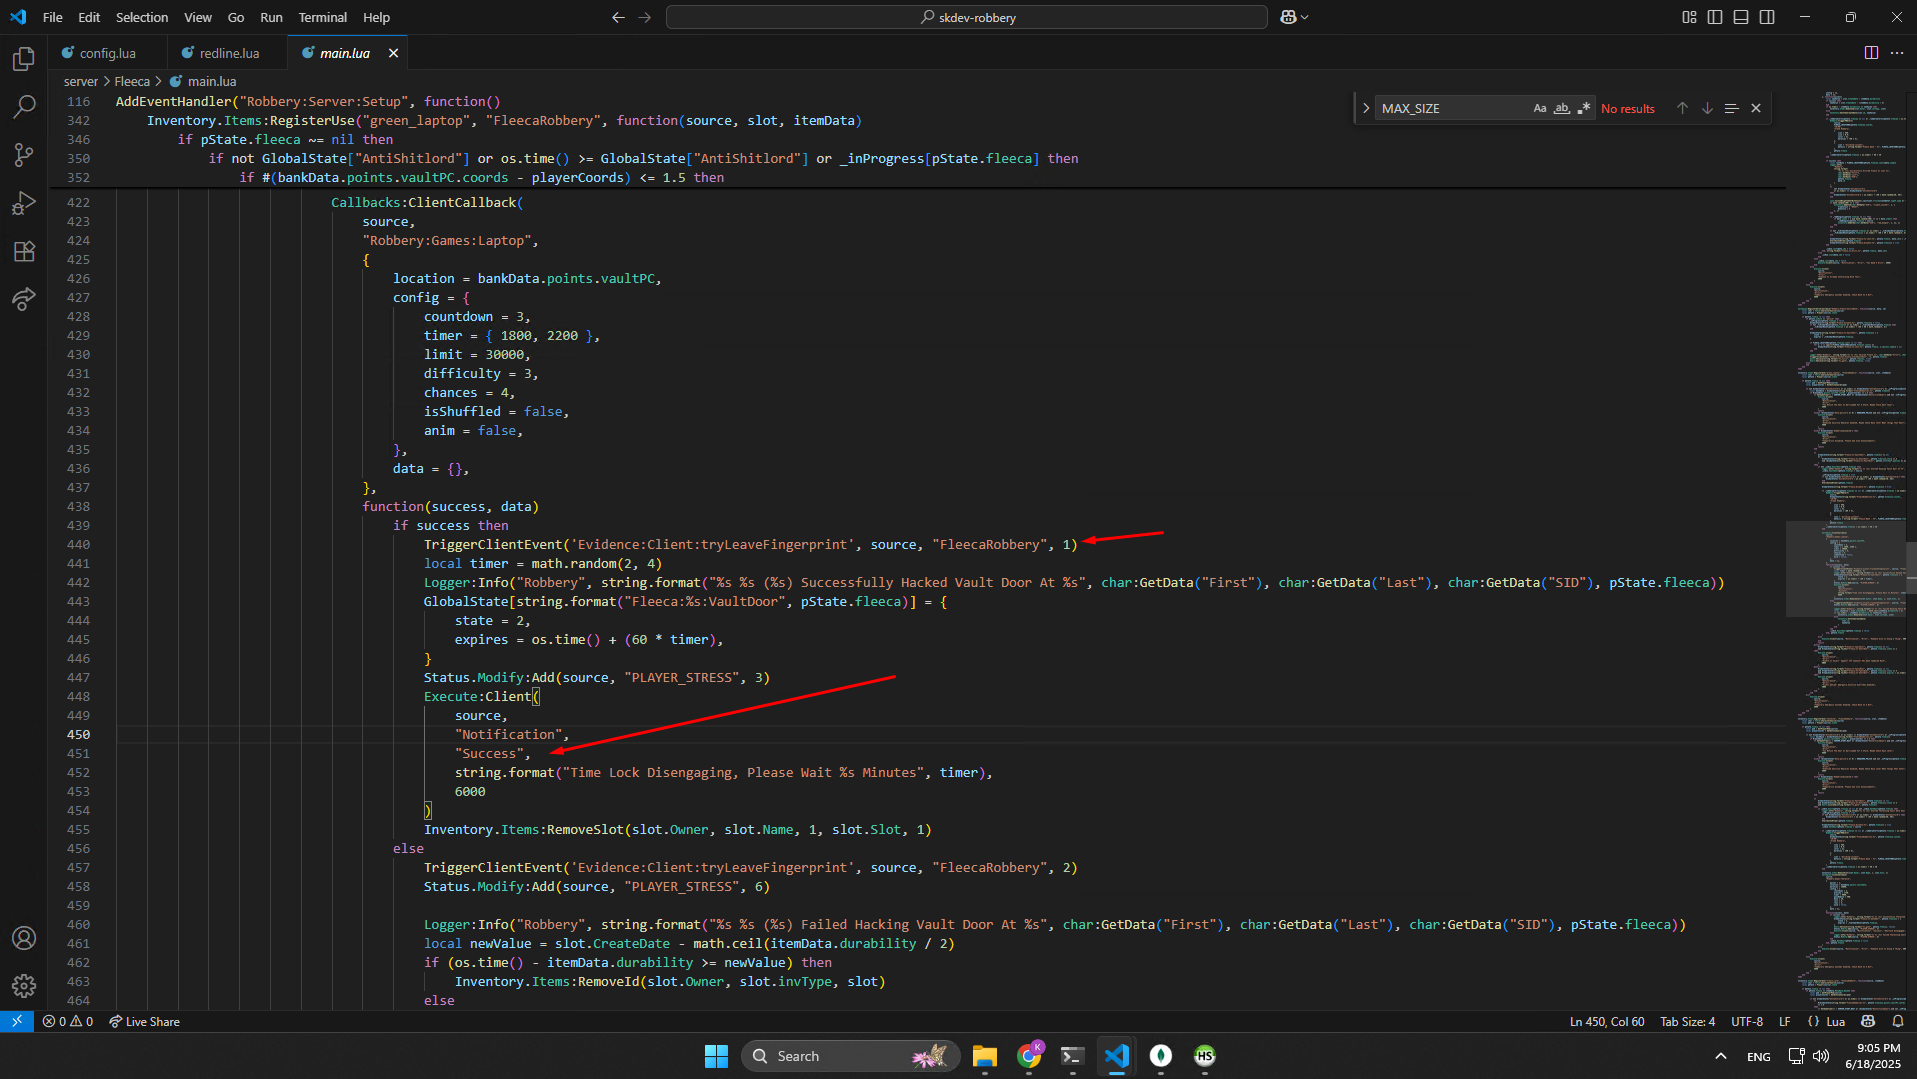Start Live Share from the status bar

coord(144,1021)
